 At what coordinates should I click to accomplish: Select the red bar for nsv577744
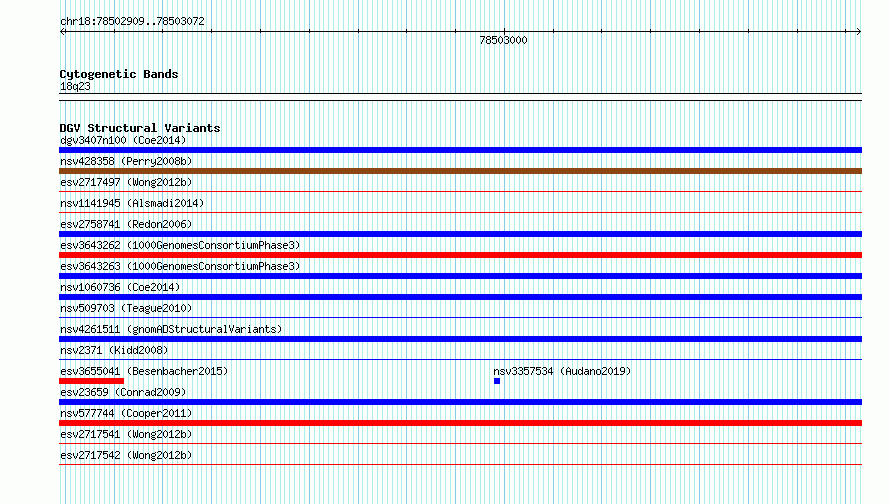(x=460, y=423)
